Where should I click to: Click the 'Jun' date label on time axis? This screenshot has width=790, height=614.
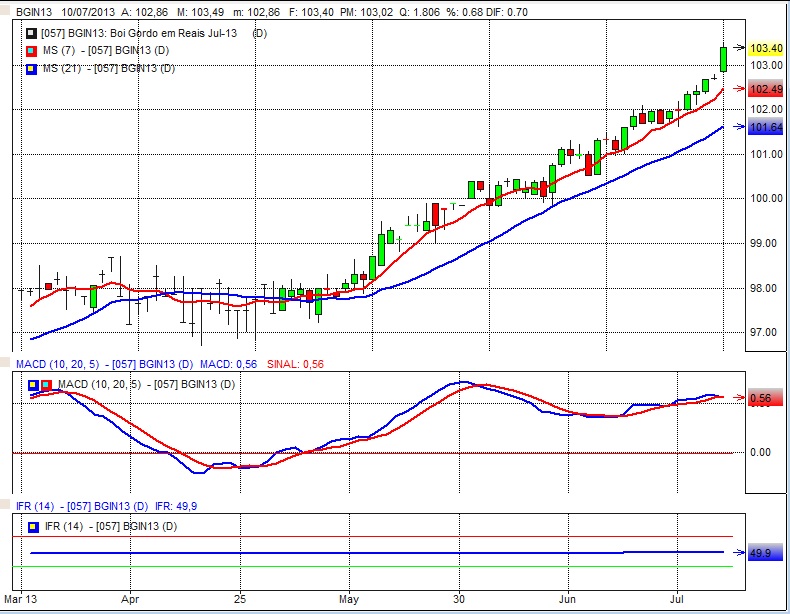567,603
